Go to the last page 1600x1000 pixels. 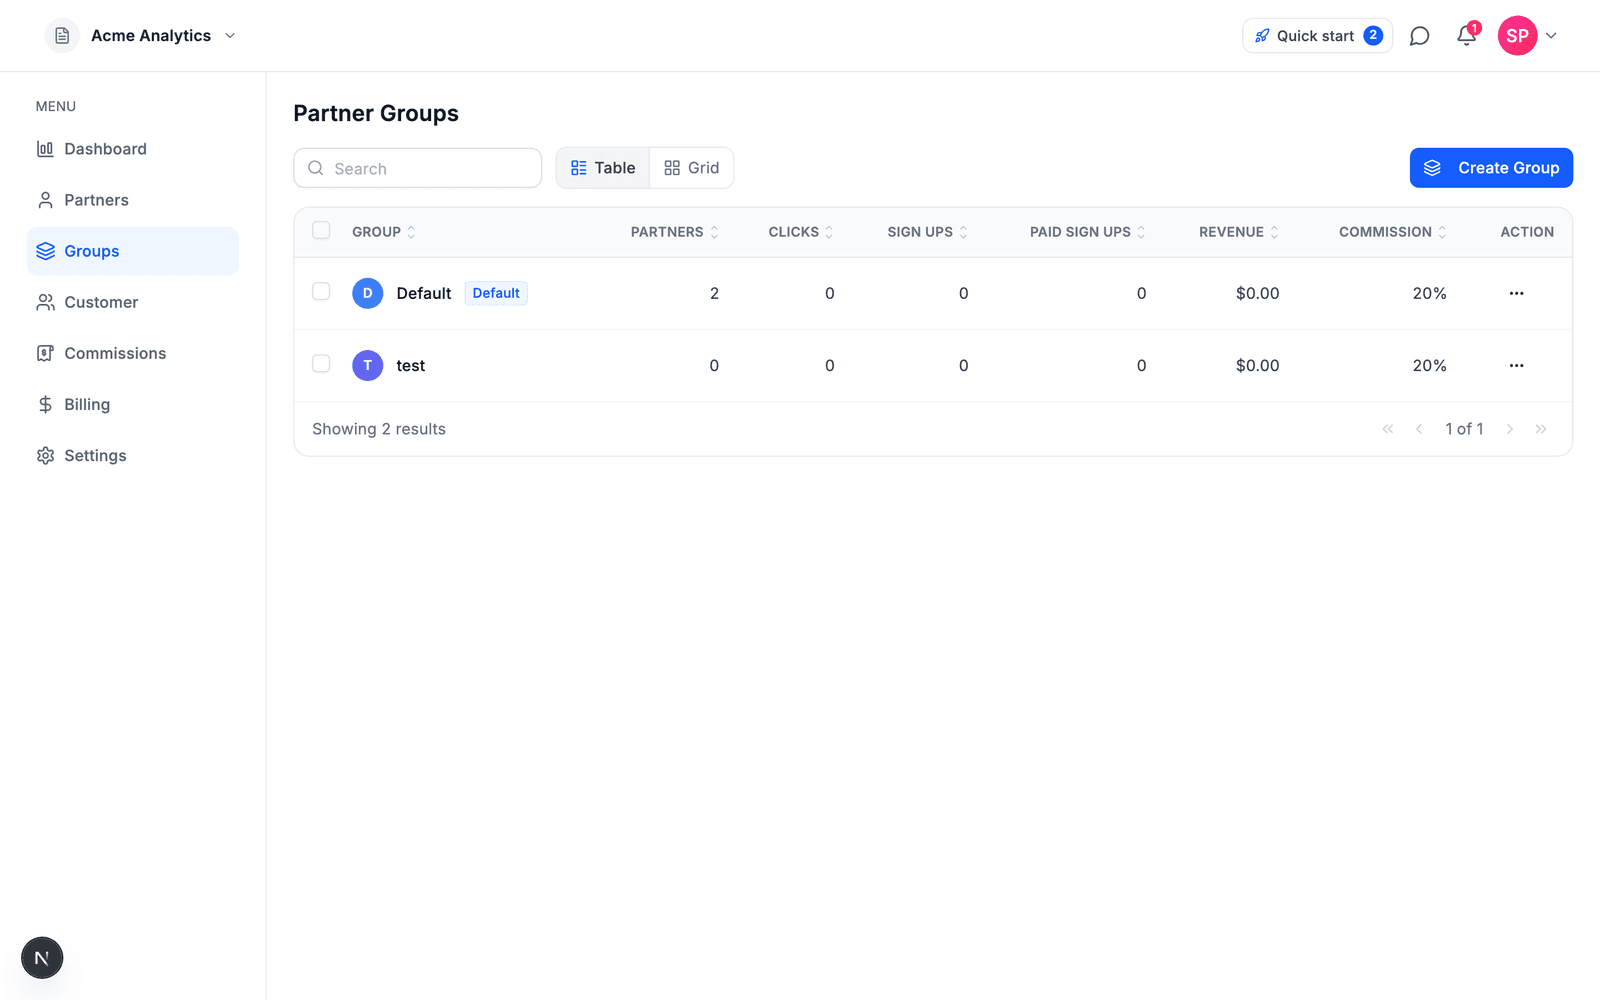(x=1541, y=429)
